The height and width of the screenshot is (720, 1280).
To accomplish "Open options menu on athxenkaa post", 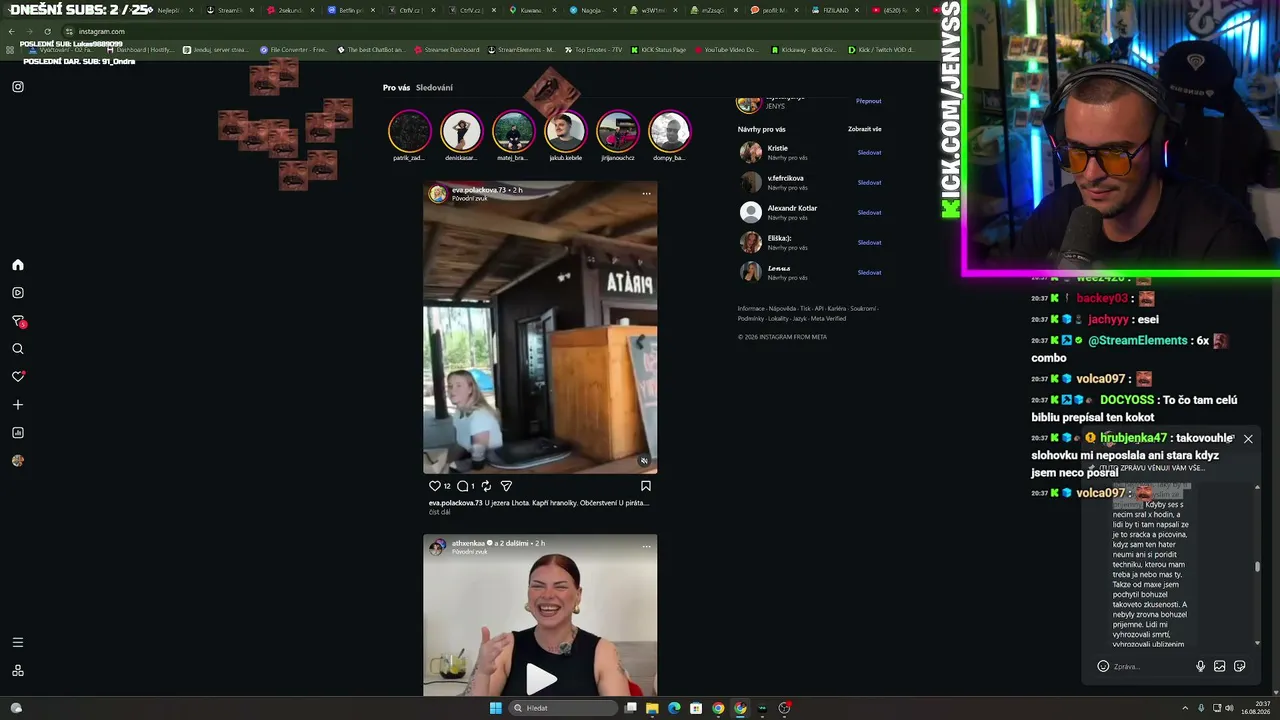I will coord(646,546).
